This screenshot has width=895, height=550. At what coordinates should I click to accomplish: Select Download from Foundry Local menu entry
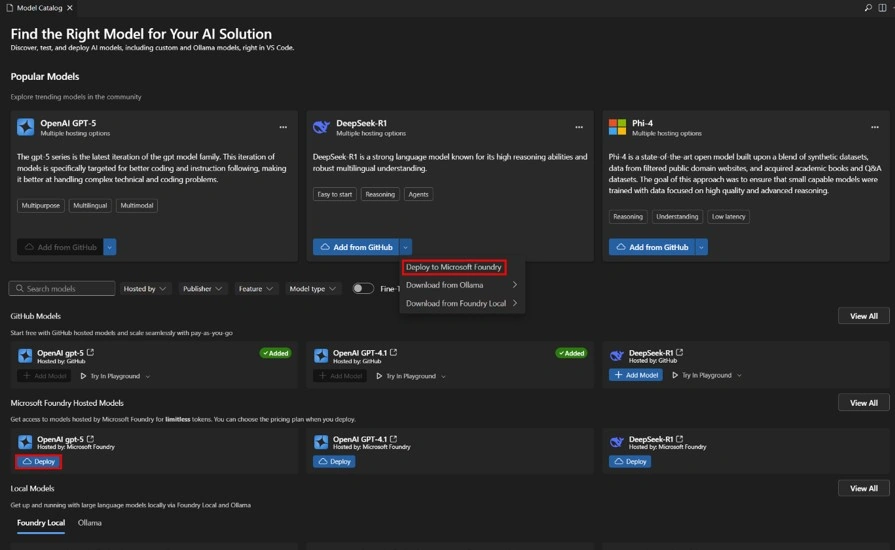tap(461, 303)
